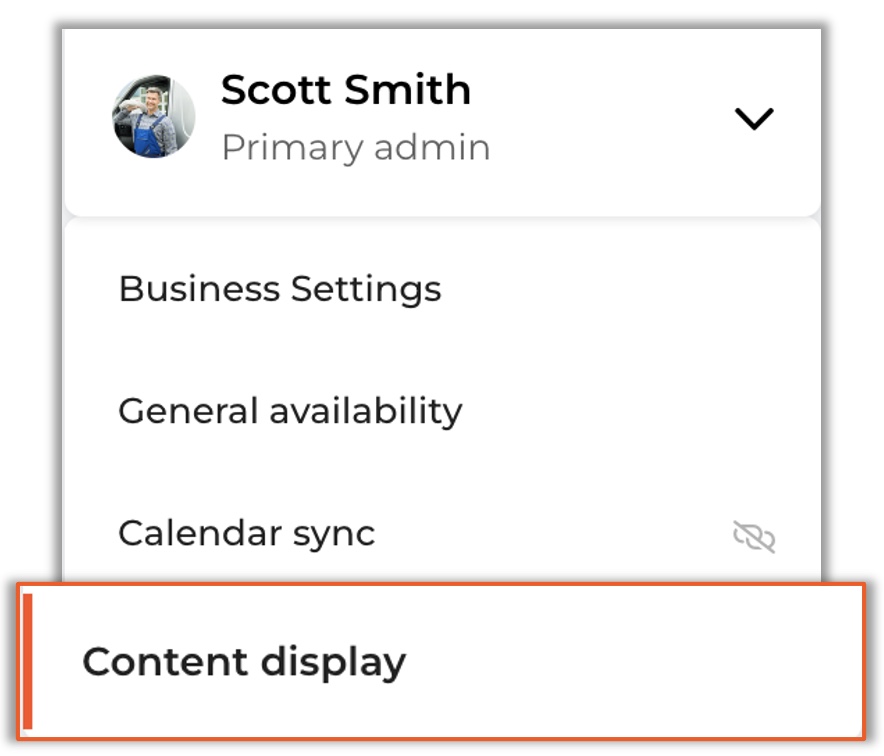Select the highlighted Content display item

pyautogui.click(x=441, y=661)
